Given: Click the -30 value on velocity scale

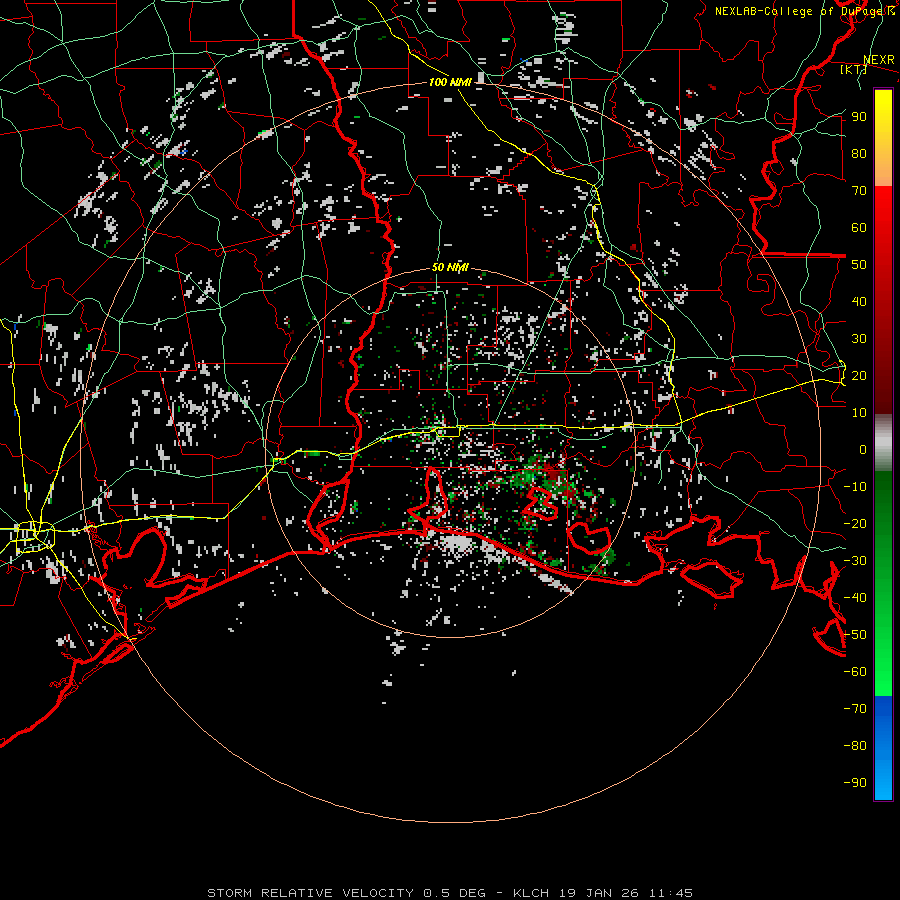Looking at the screenshot, I should pos(855,561).
